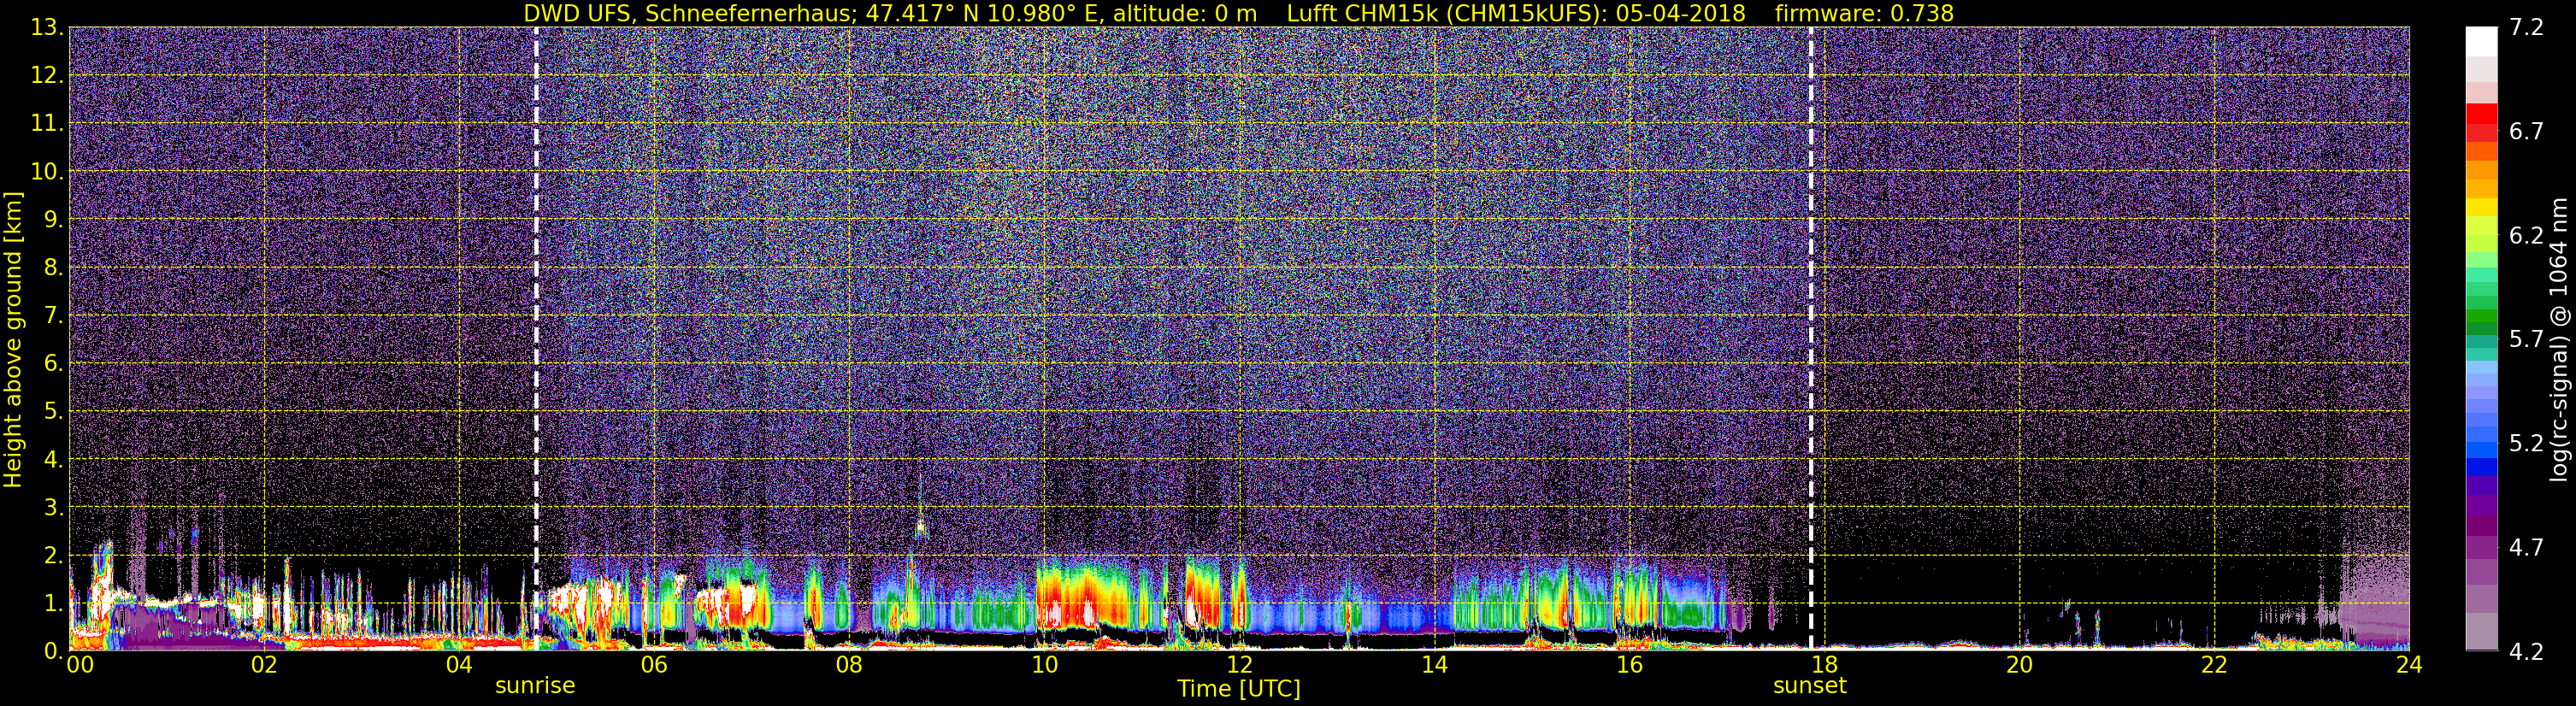Click the '0.' tick on the height axis
Image resolution: width=2576 pixels, height=706 pixels.
coord(53,650)
